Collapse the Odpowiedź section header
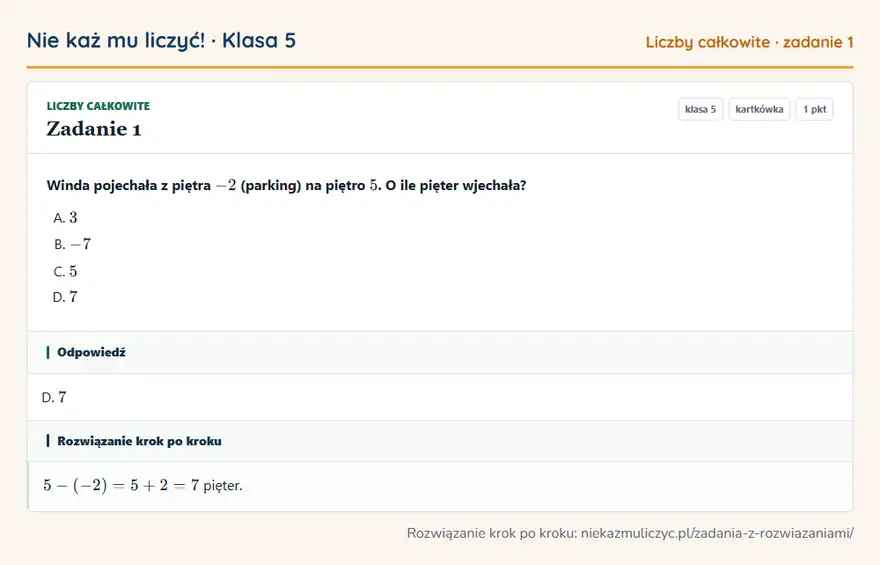Viewport: 880px width, 565px height. pos(440,352)
